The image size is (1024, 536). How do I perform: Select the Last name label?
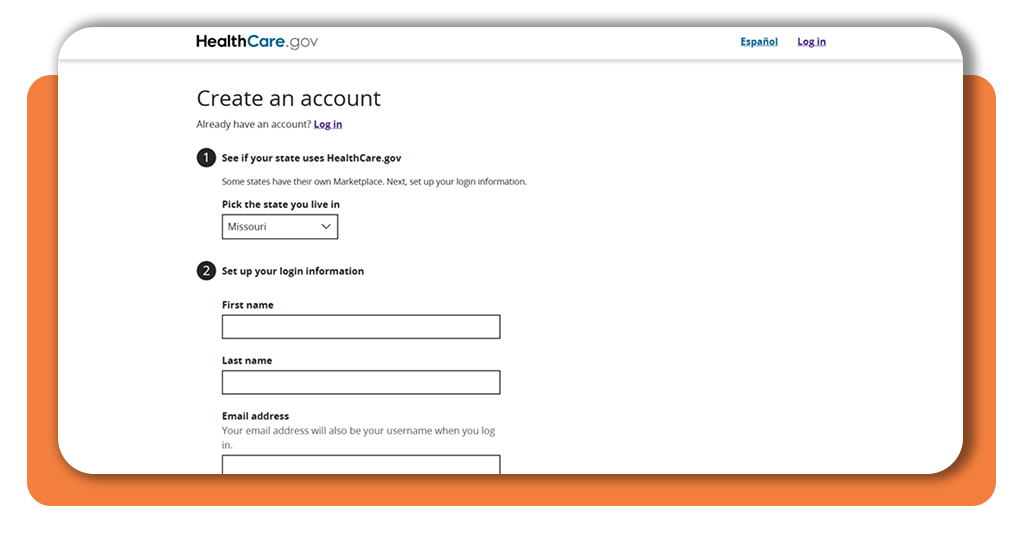click(247, 360)
